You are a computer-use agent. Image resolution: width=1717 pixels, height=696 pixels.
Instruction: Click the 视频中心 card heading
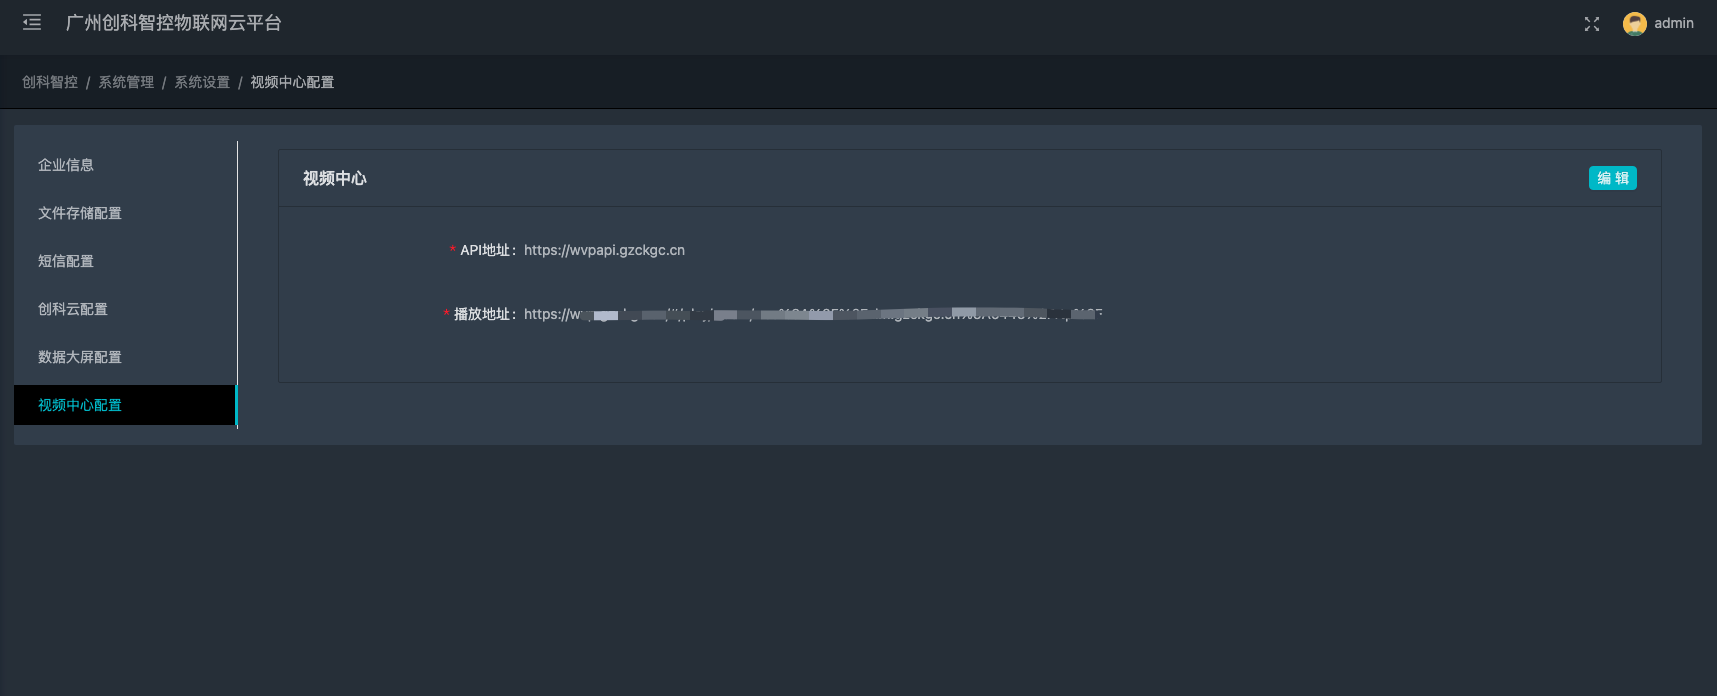[x=335, y=178]
